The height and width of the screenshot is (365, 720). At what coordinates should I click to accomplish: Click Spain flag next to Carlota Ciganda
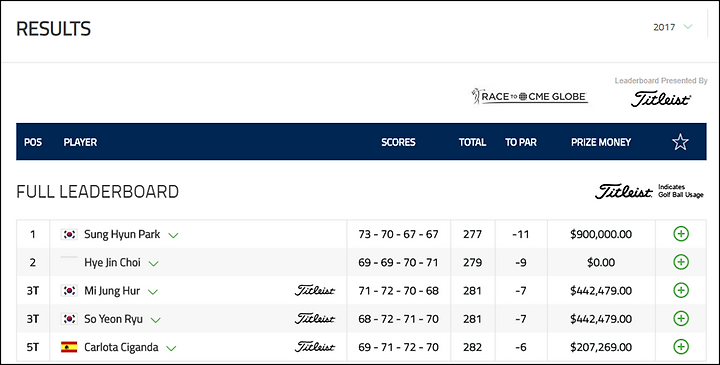[x=69, y=347]
